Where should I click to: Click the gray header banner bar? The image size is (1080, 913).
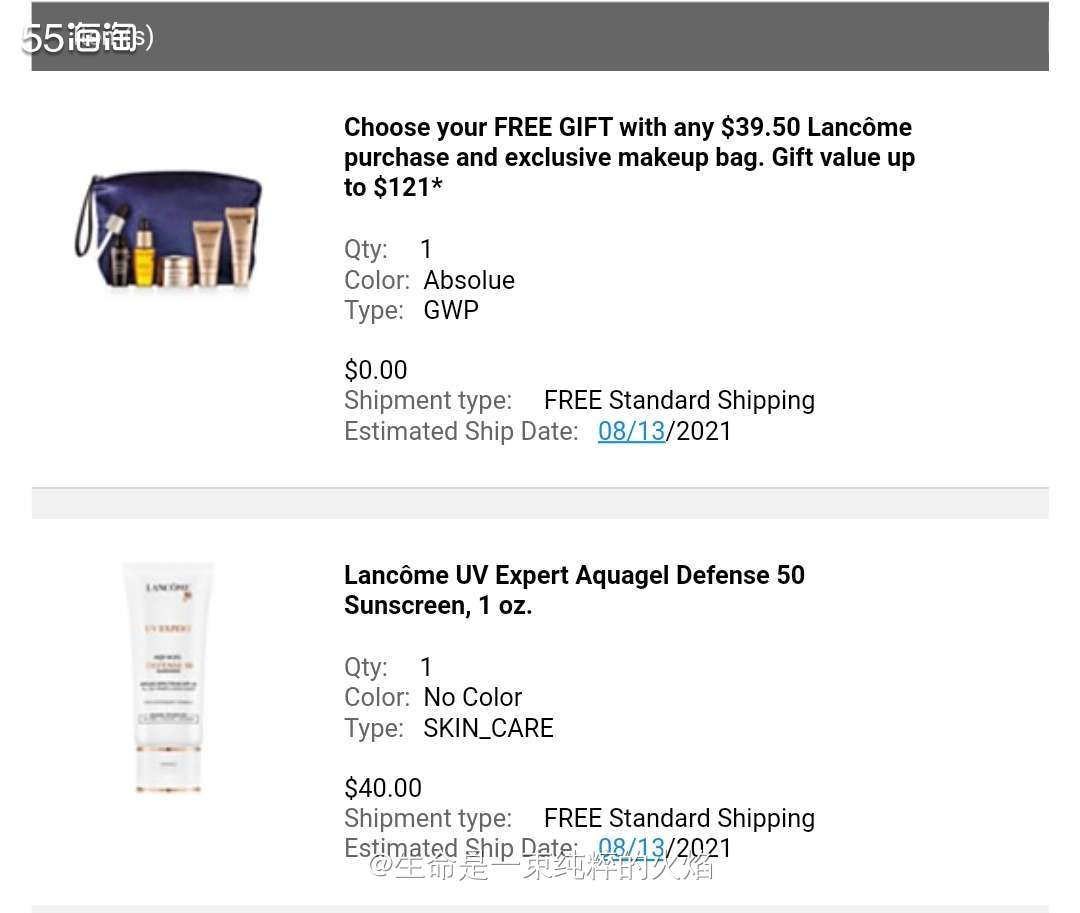click(540, 36)
